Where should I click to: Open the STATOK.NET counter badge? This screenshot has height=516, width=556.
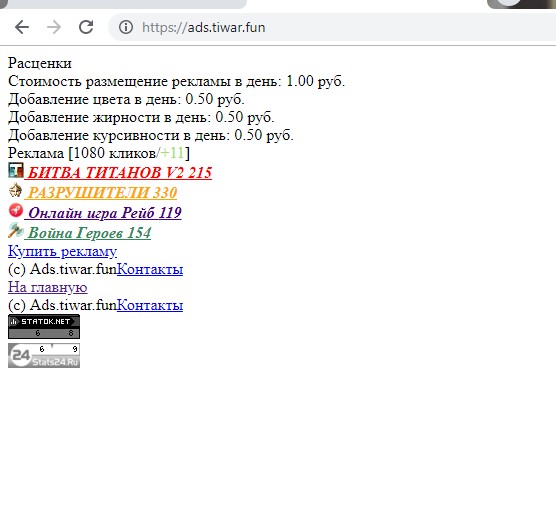tap(44, 326)
